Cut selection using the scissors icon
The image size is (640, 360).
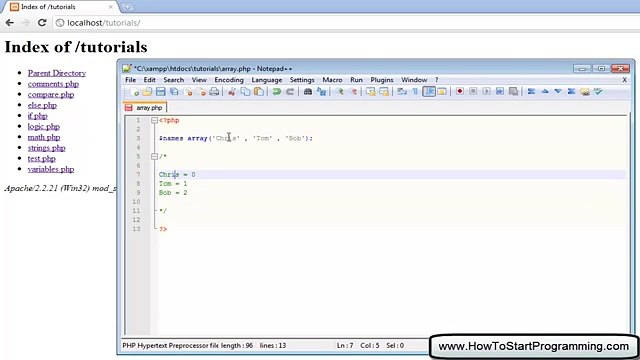coord(232,92)
